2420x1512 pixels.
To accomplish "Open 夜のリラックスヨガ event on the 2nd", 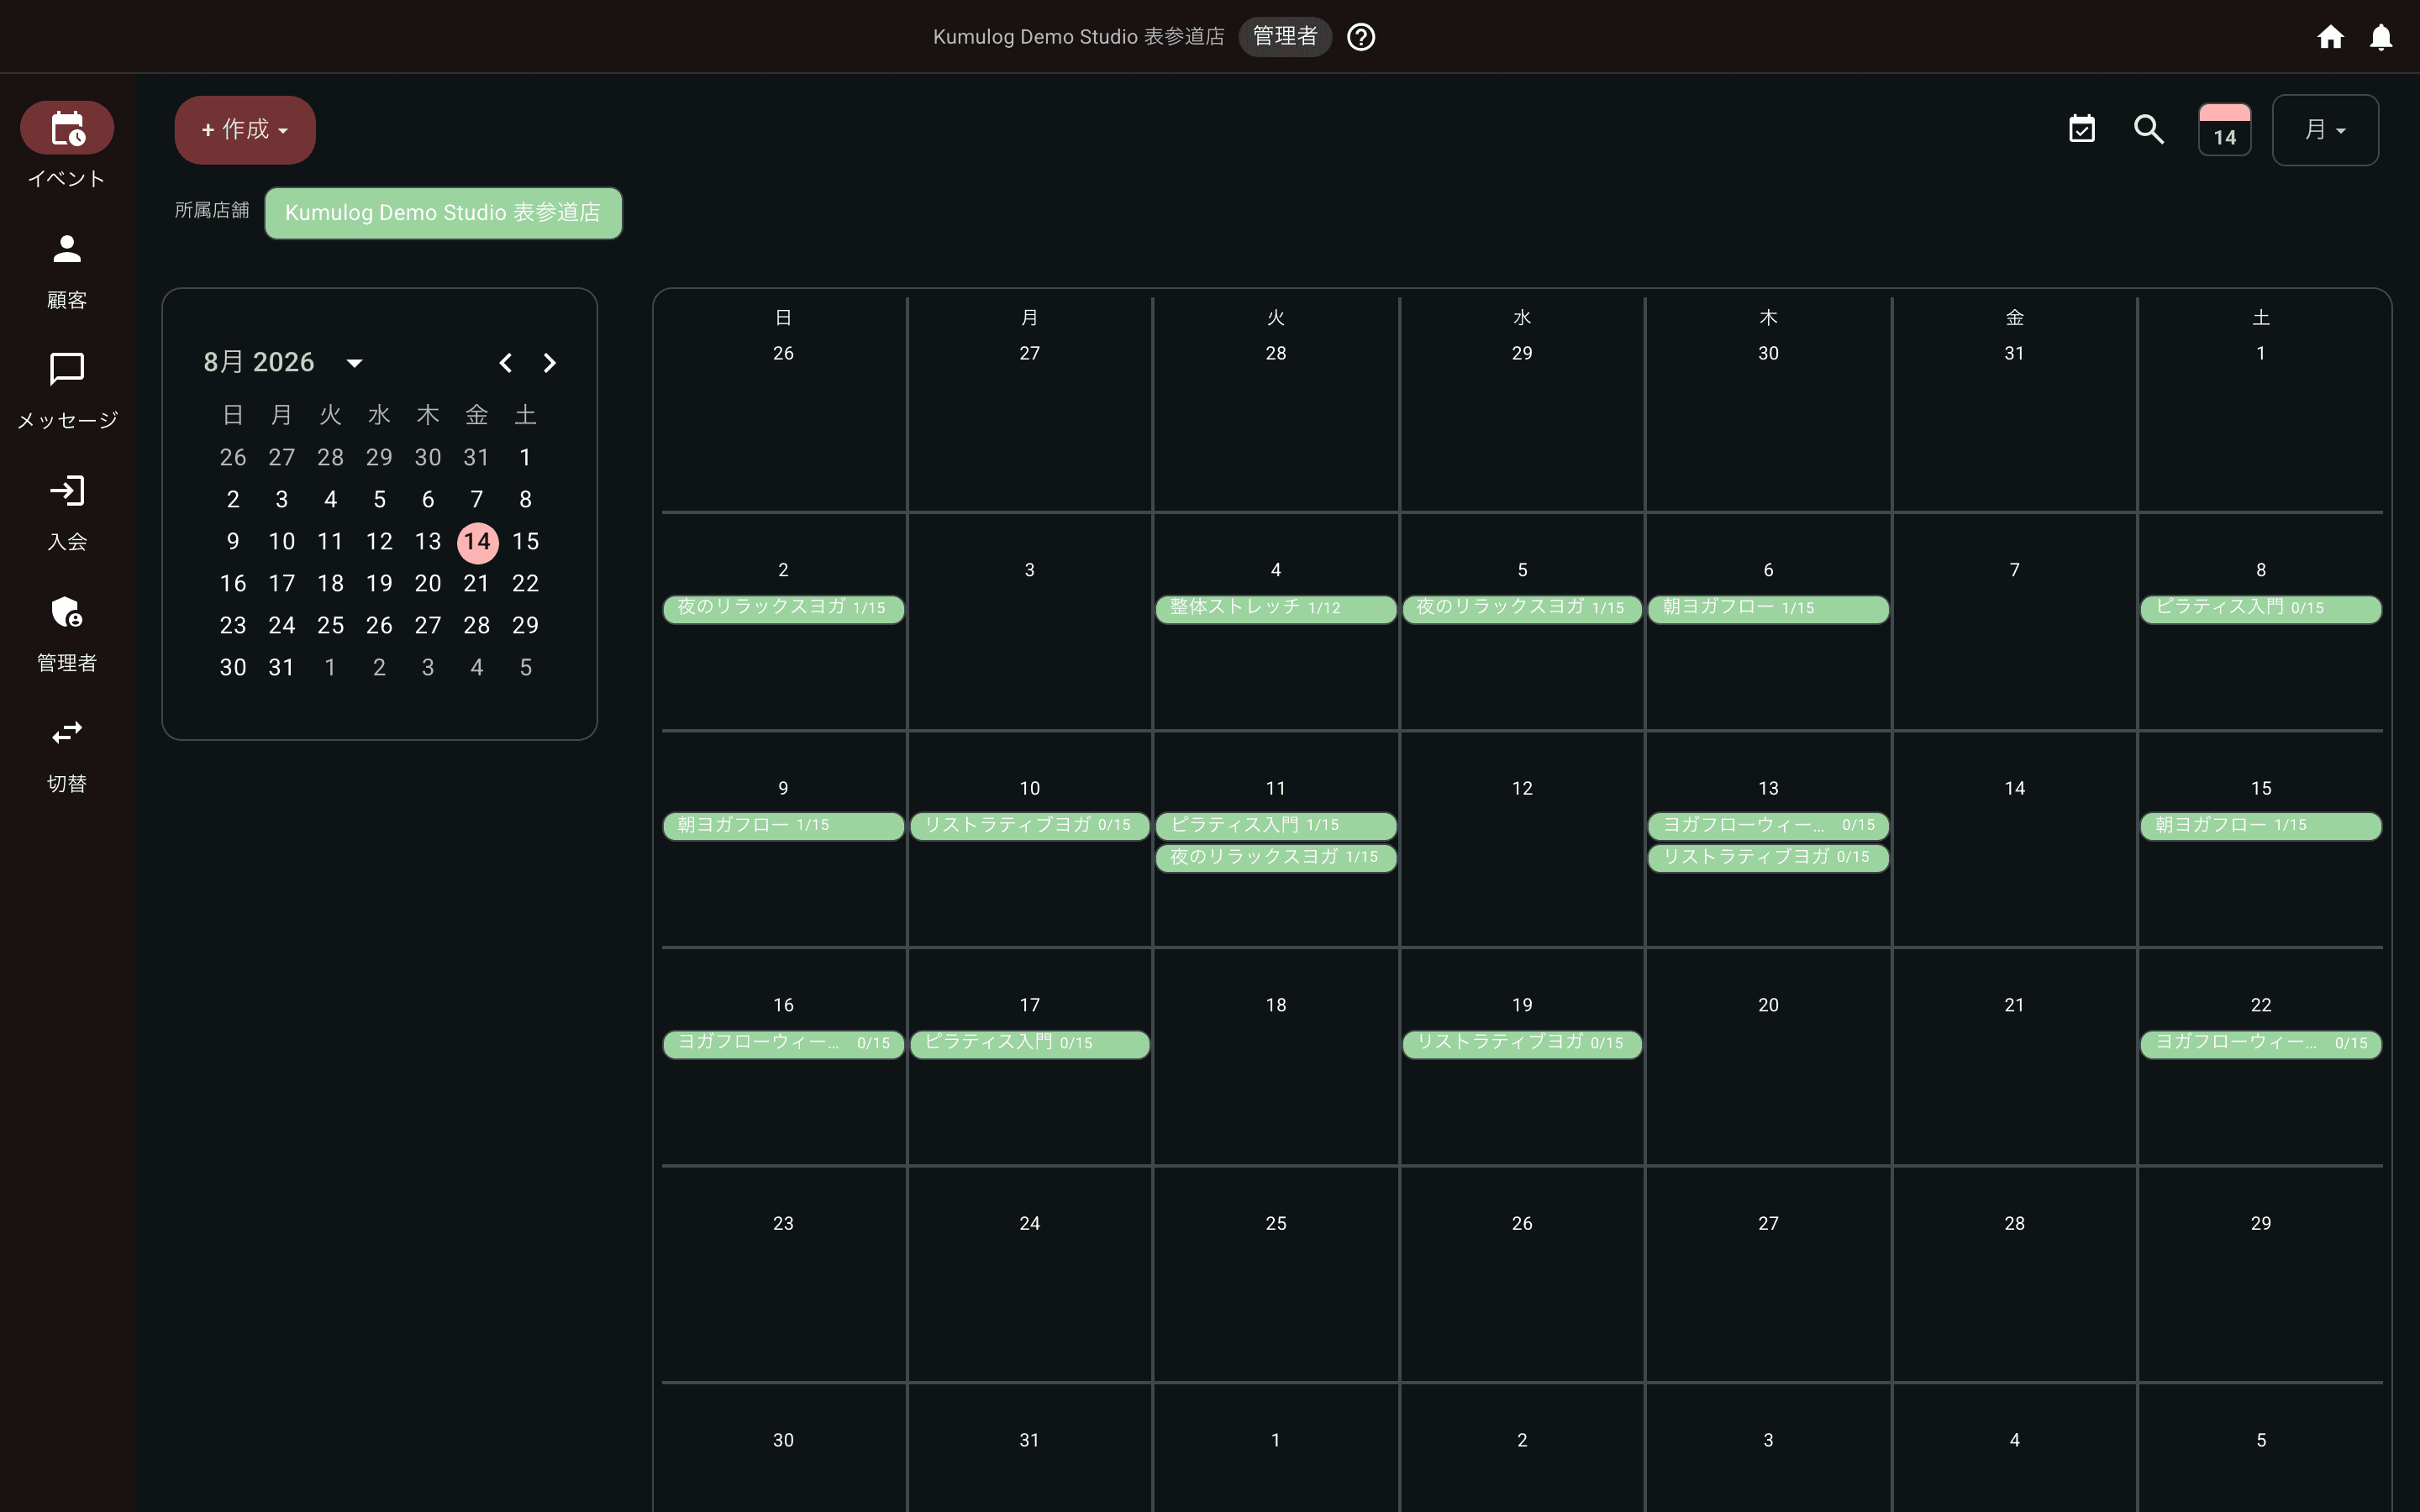I will 783,609.
